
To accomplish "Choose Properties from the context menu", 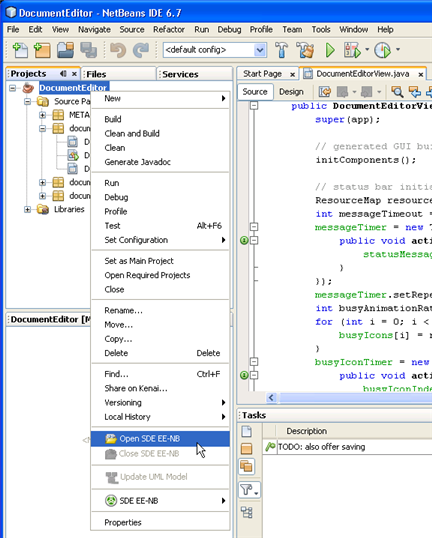I will pos(160,523).
